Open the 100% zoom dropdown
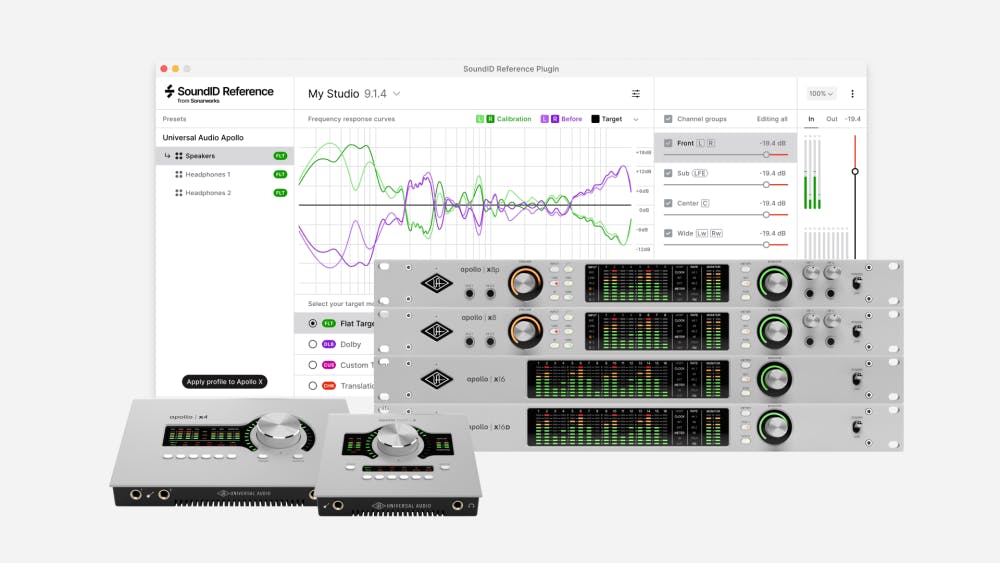The image size is (1000, 563). [821, 94]
